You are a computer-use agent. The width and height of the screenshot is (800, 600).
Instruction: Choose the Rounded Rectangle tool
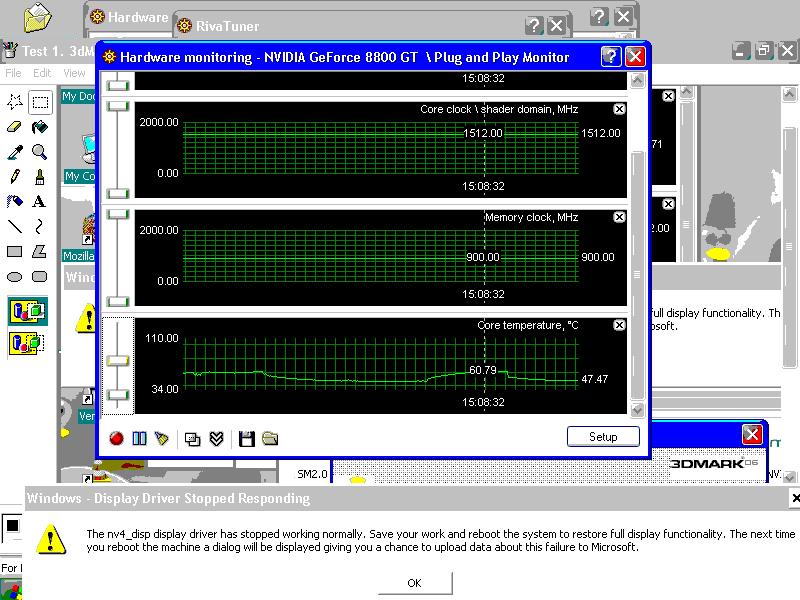tap(39, 277)
